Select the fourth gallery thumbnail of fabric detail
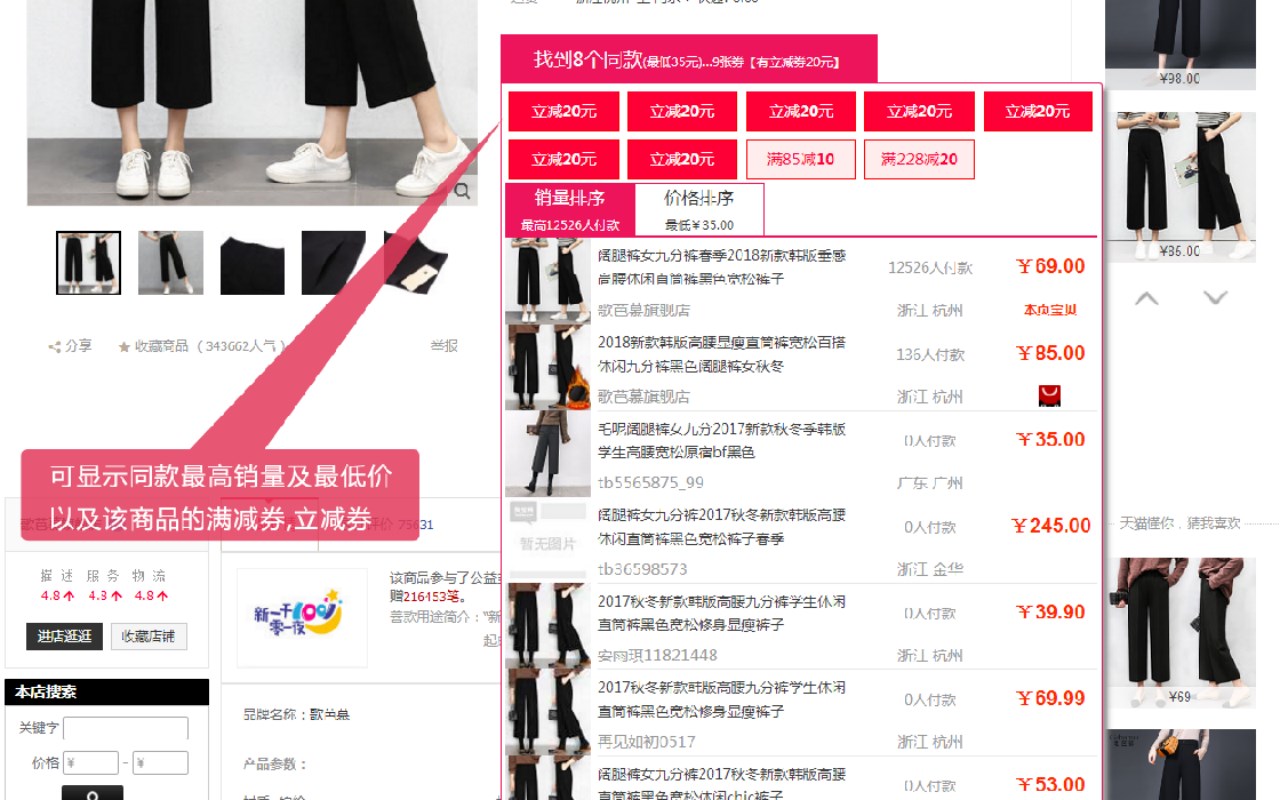The image size is (1280, 800). click(333, 263)
